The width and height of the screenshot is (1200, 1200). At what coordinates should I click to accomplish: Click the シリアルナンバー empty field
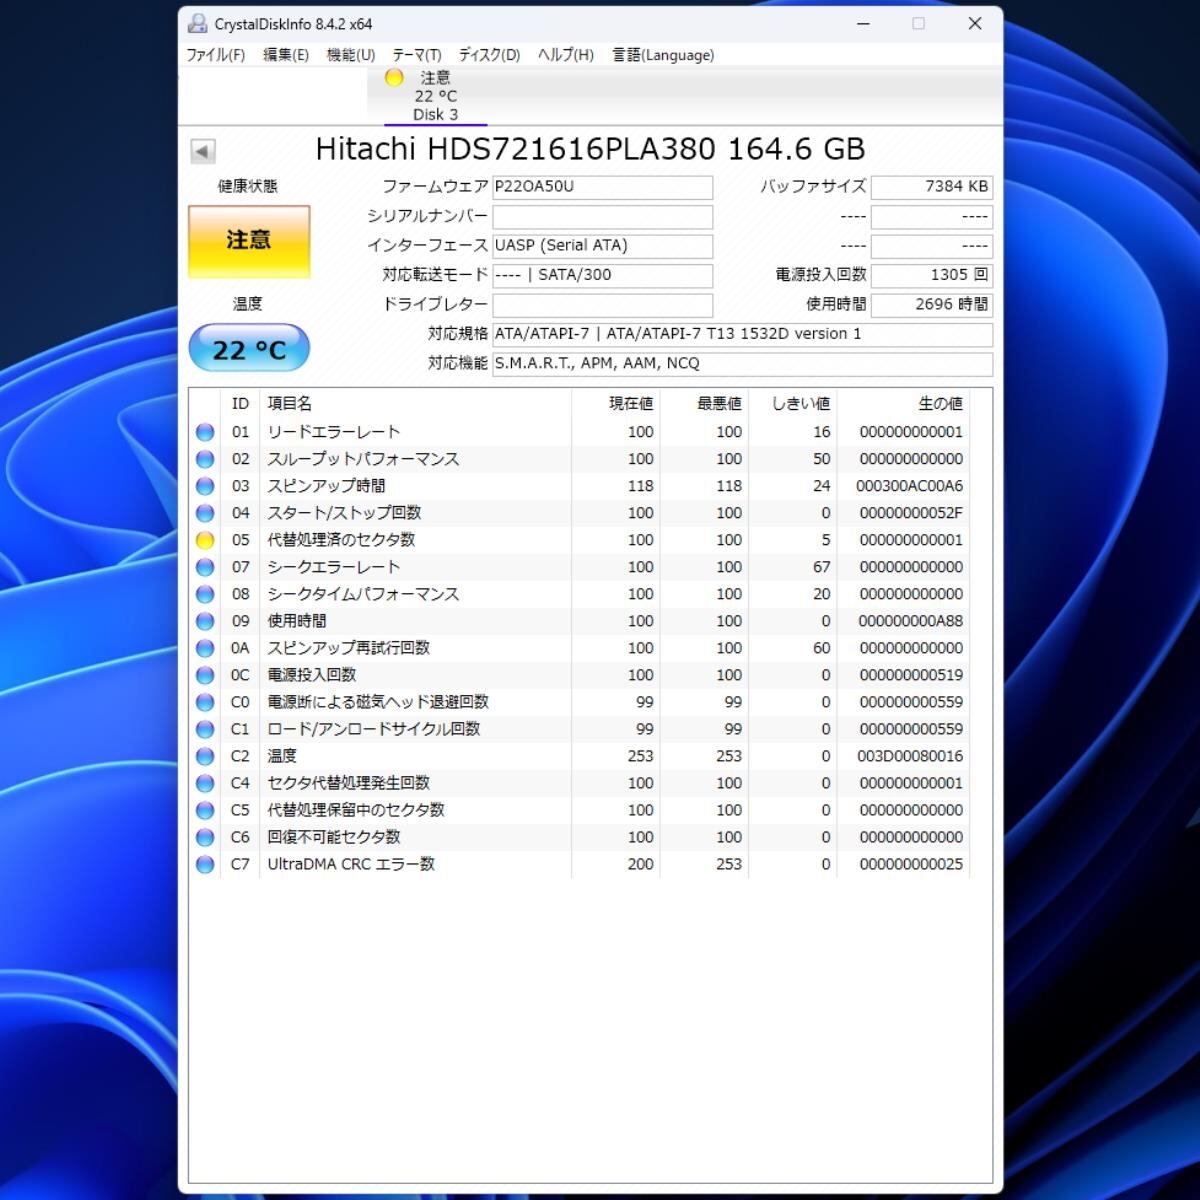602,217
